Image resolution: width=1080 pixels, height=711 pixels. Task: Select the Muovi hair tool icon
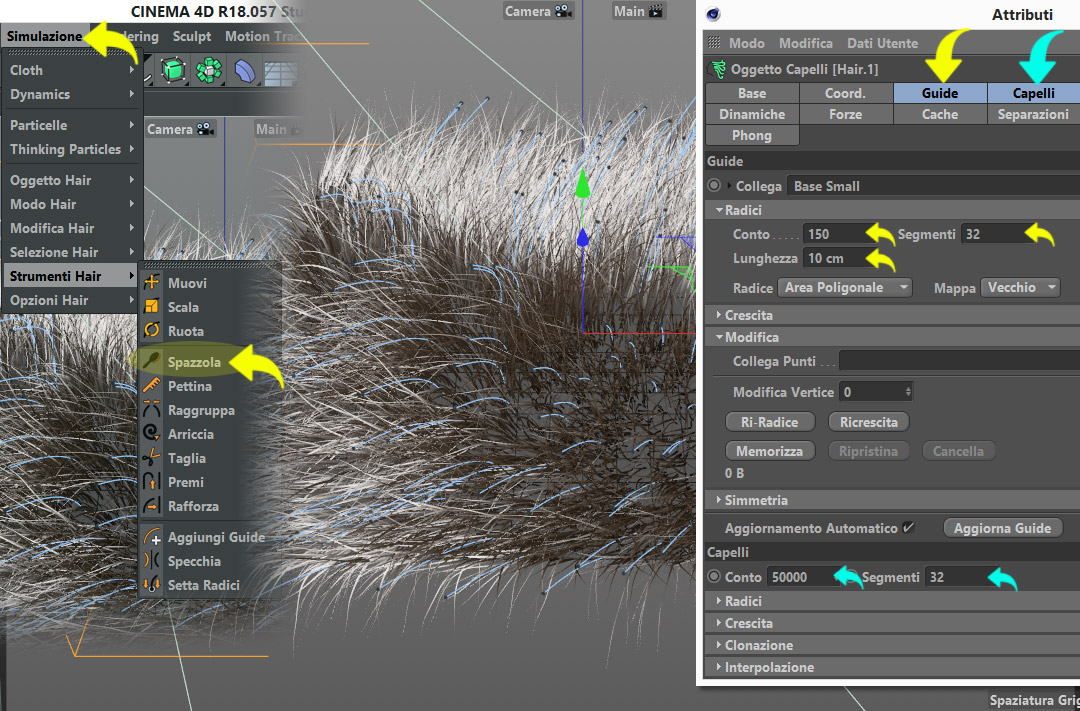[152, 282]
